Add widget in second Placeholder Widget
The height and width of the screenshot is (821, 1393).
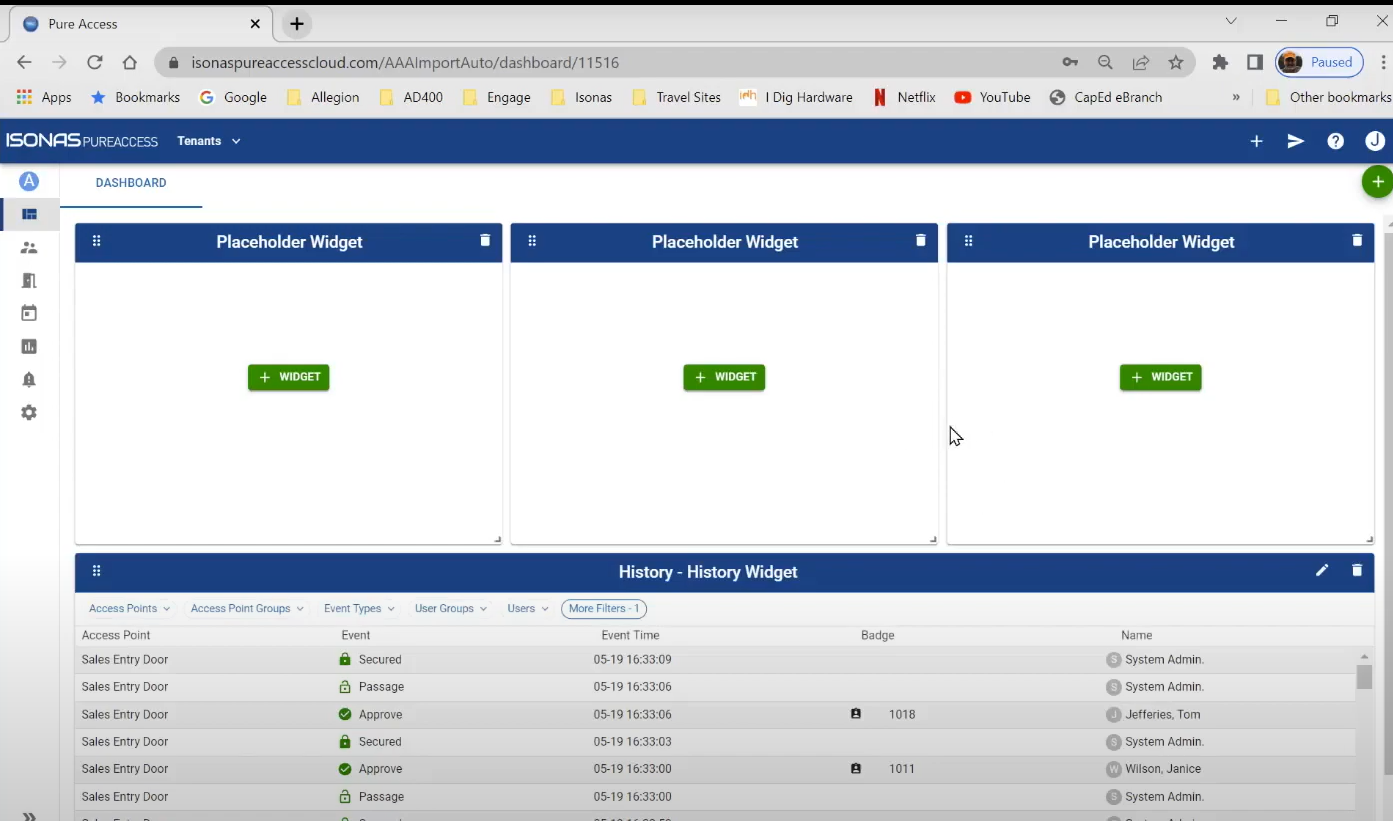(724, 377)
